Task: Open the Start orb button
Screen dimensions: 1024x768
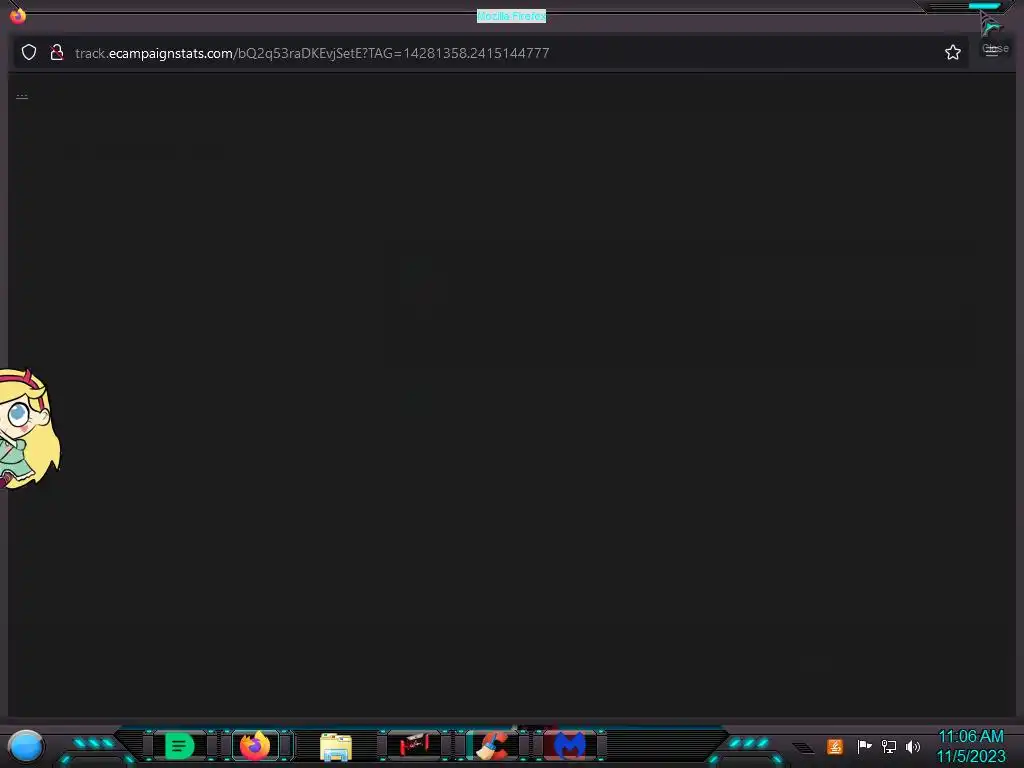Action: [x=25, y=746]
